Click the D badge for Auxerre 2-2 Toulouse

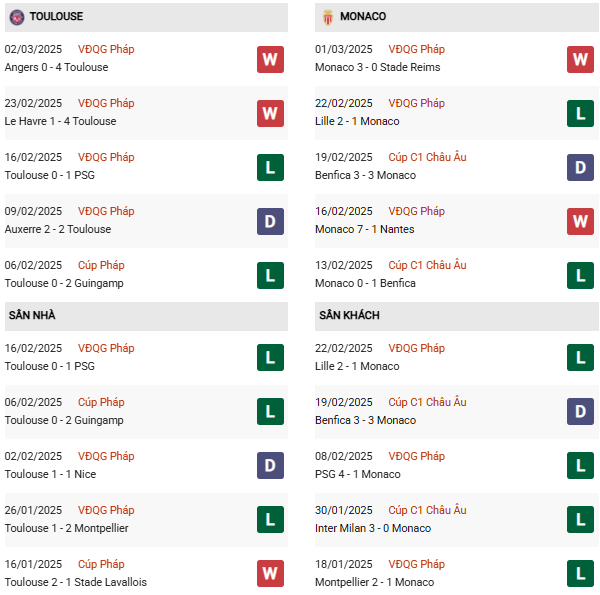pyautogui.click(x=270, y=221)
